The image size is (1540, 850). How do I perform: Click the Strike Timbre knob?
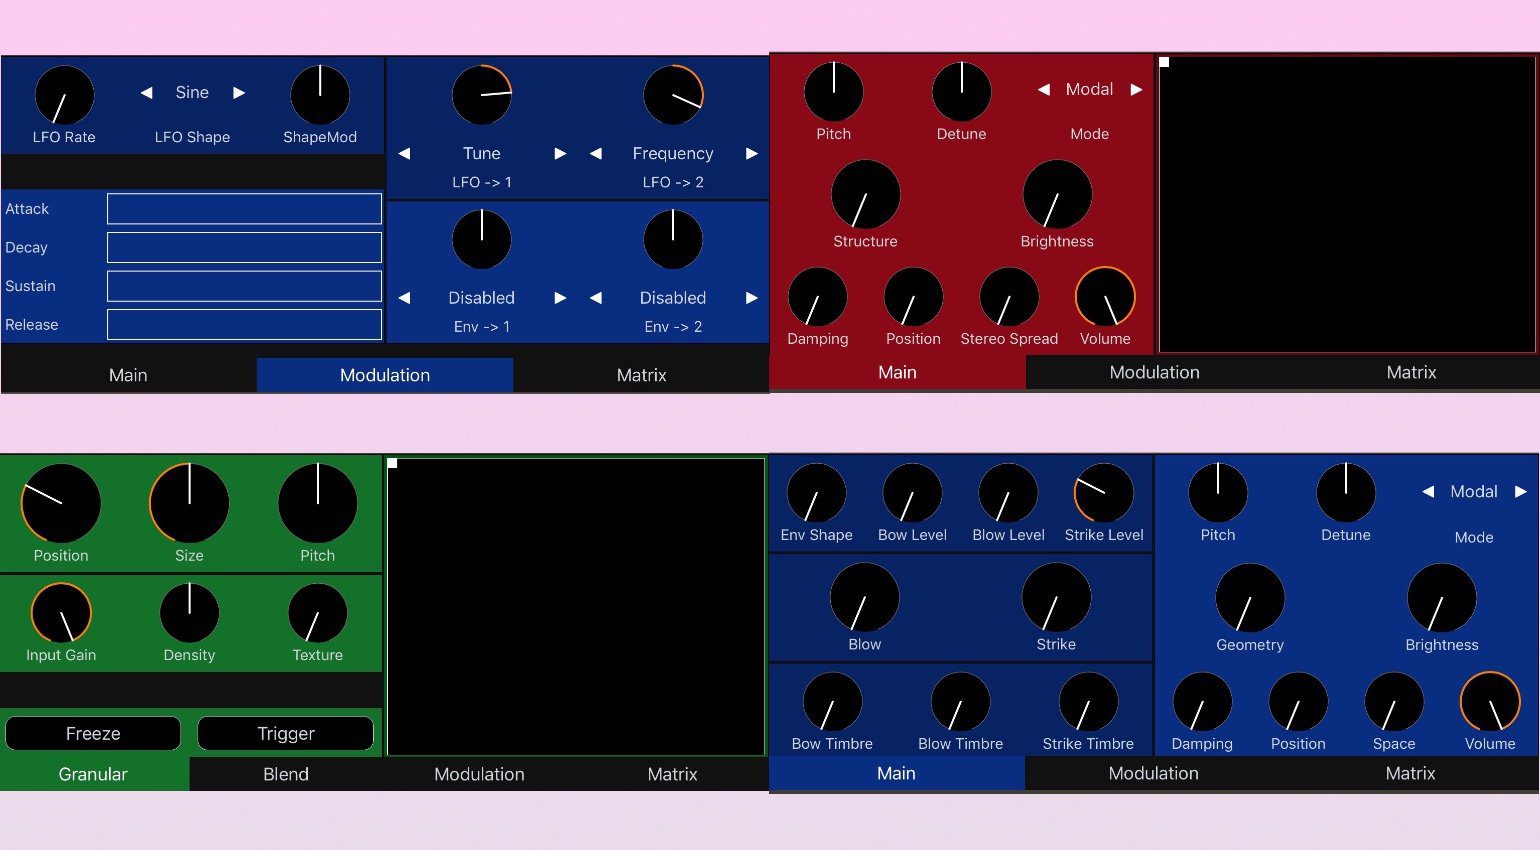(x=1088, y=702)
